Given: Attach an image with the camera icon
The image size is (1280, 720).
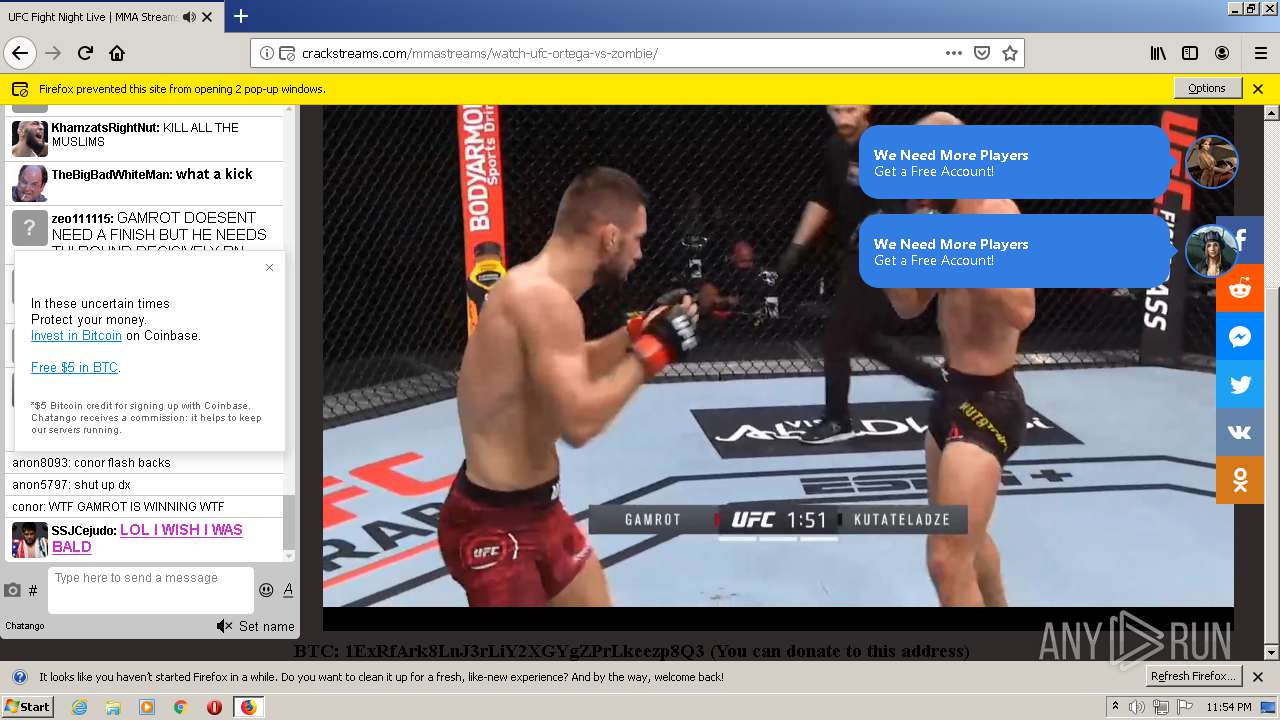Looking at the screenshot, I should click(12, 590).
